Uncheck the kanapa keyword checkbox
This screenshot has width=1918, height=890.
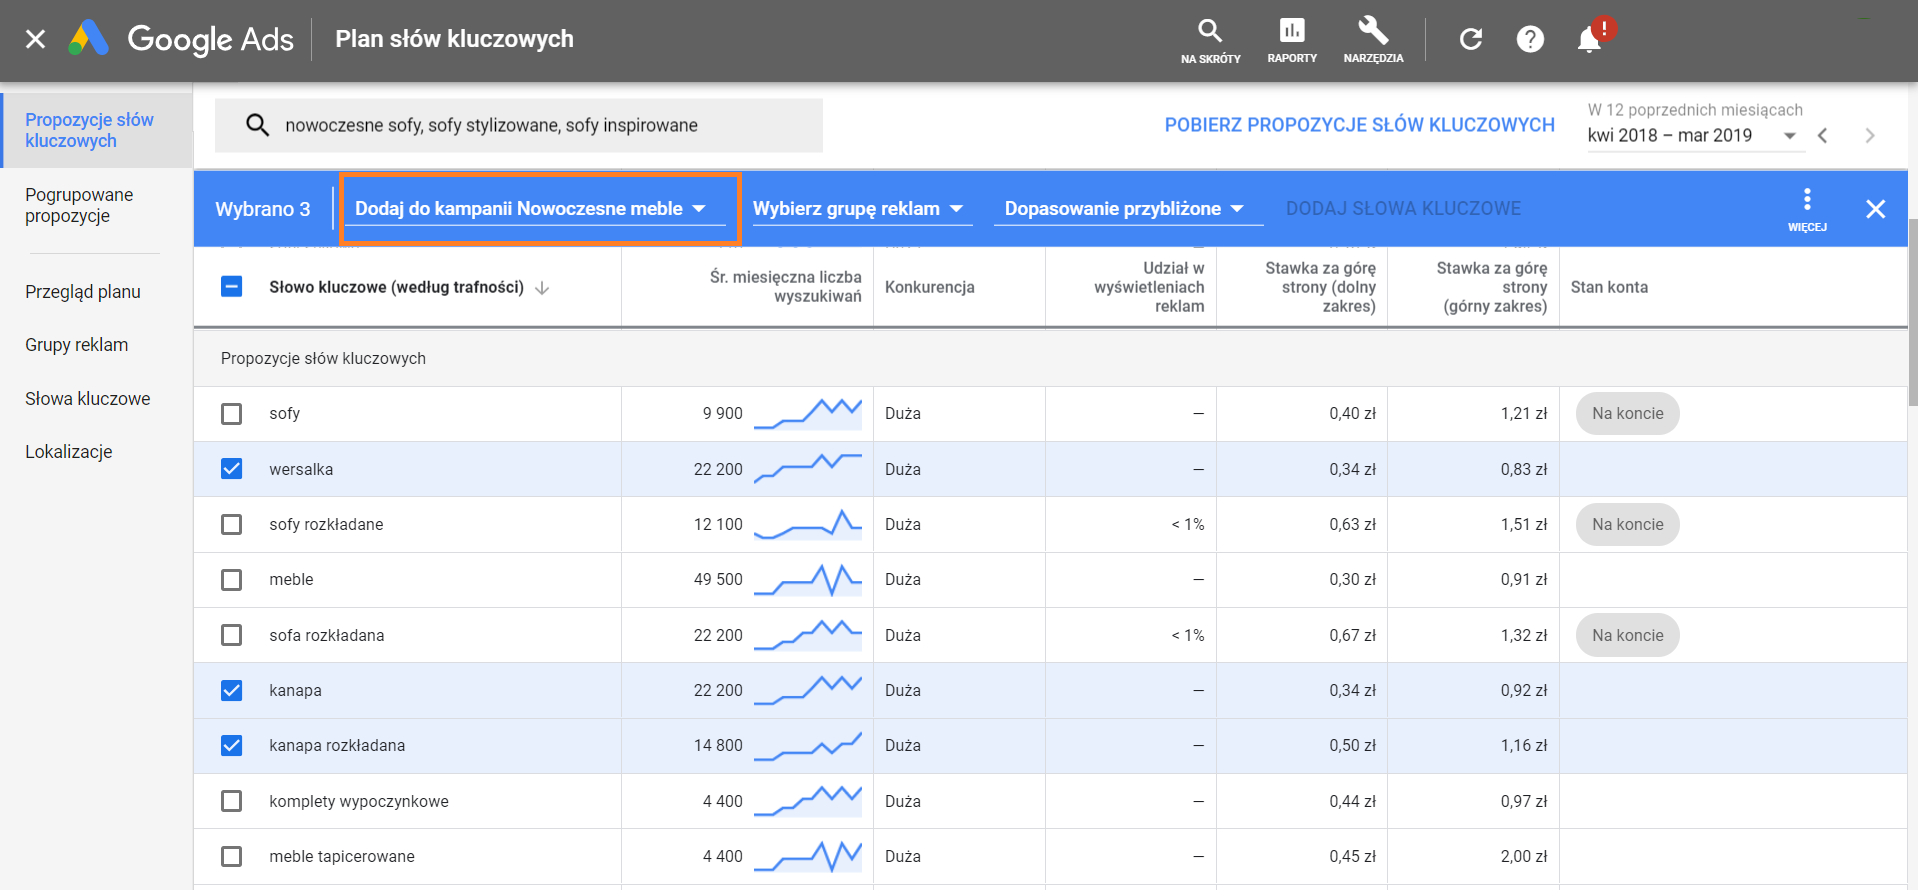[x=231, y=691]
